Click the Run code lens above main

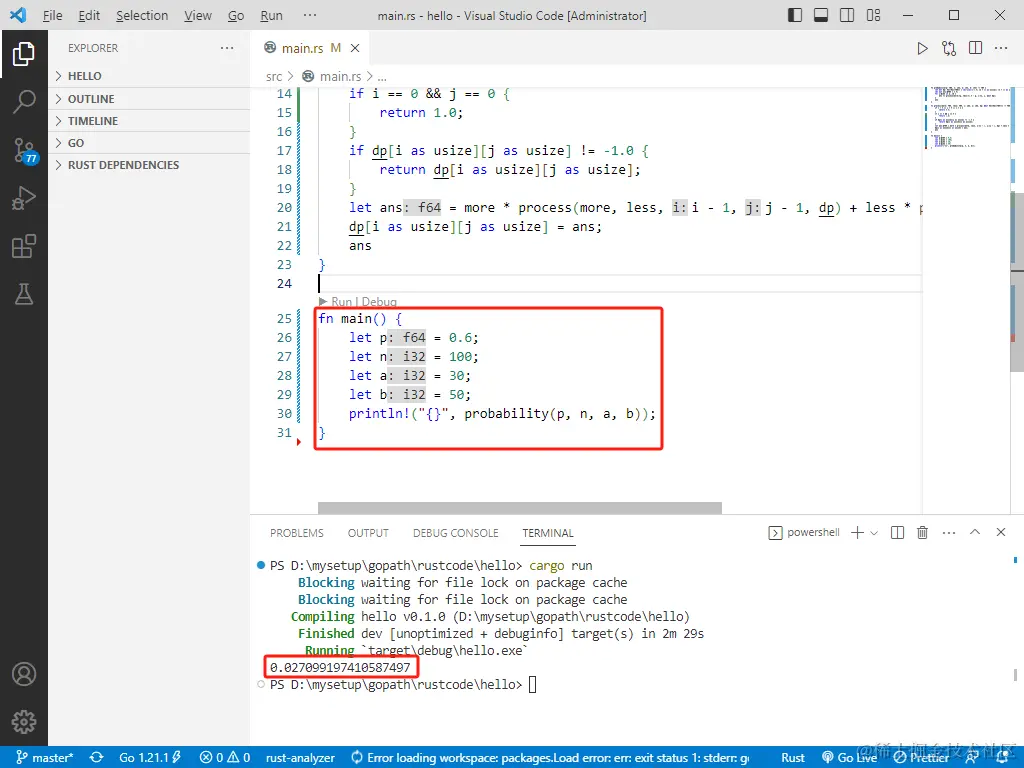click(x=340, y=302)
